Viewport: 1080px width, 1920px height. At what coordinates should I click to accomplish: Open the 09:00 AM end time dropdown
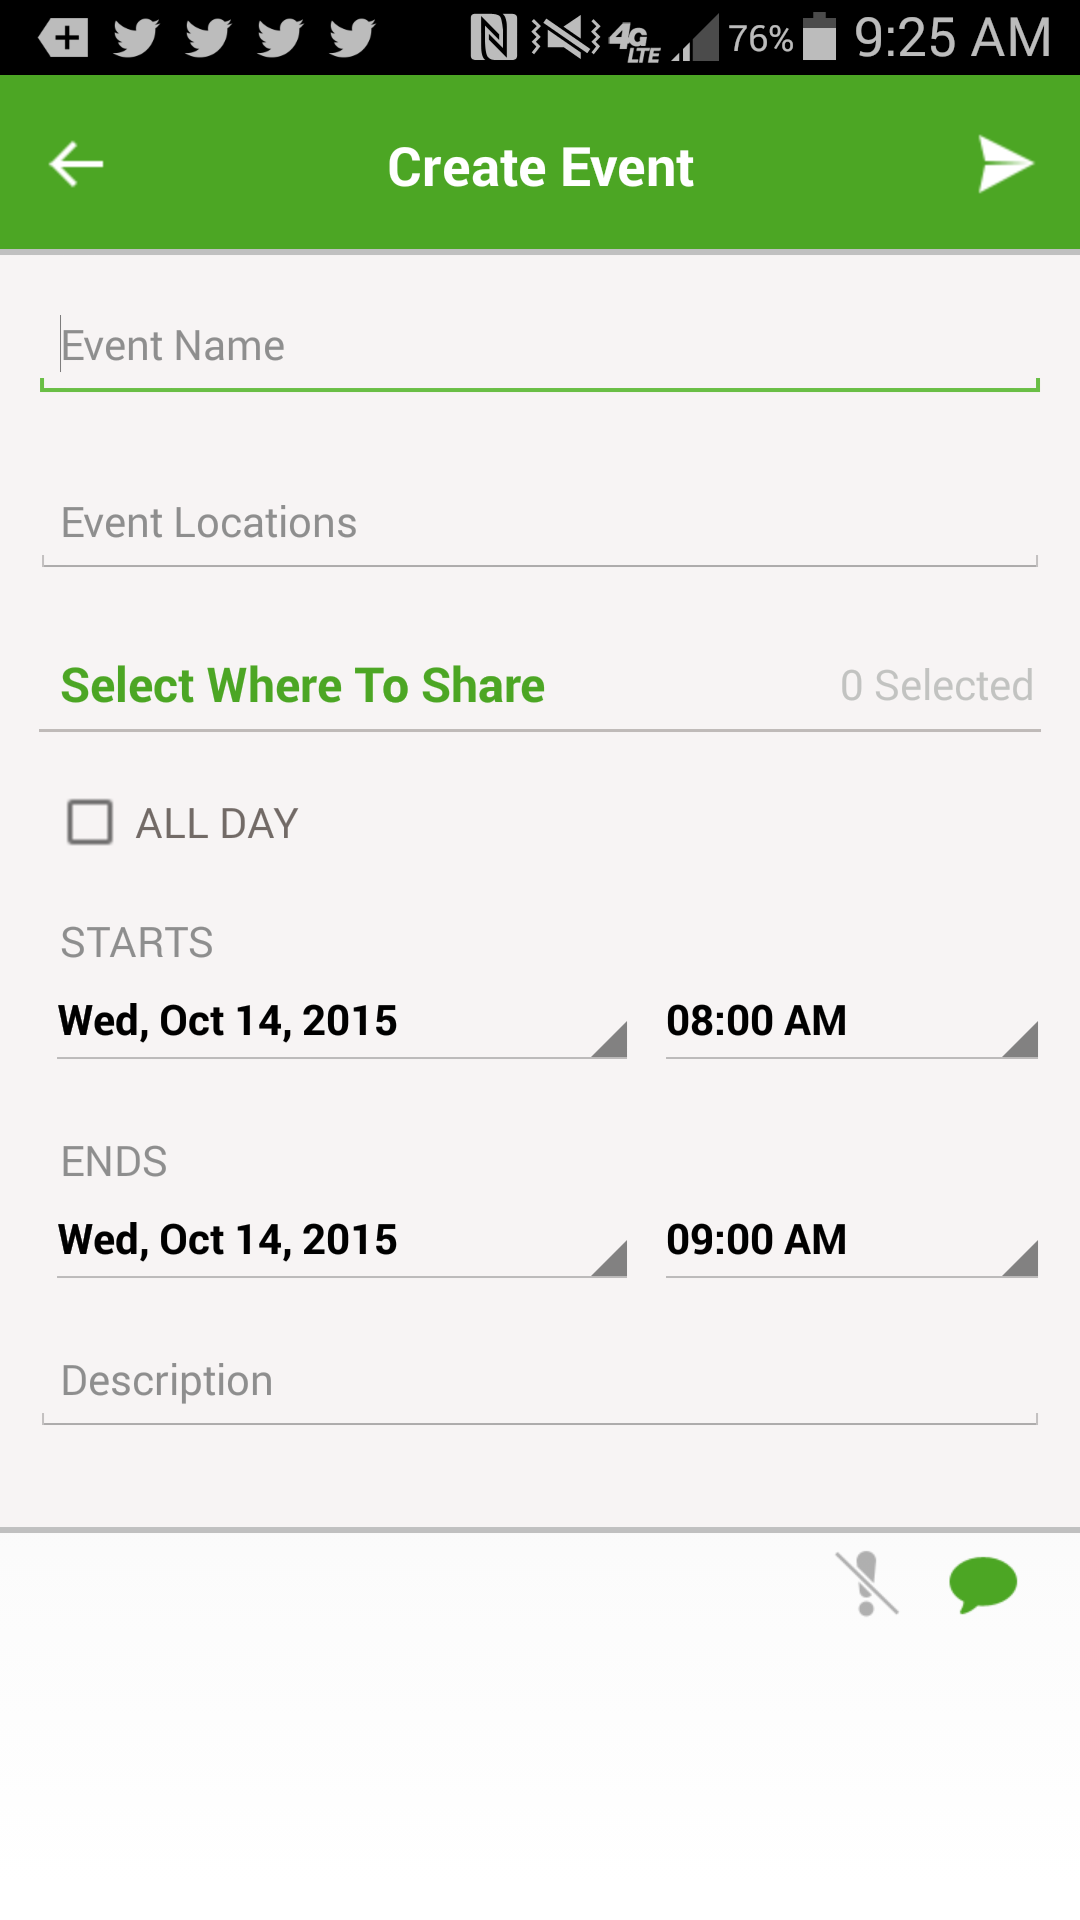tap(851, 1241)
